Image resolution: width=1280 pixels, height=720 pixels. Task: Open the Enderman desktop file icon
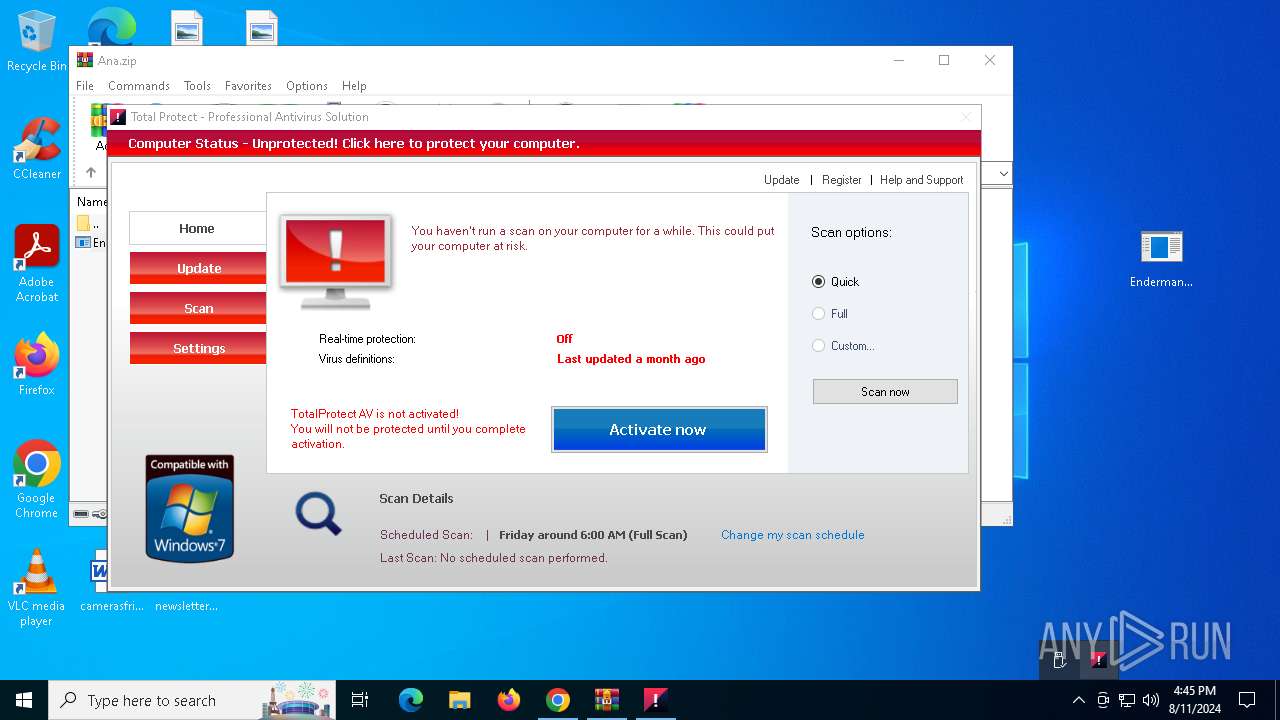click(1161, 258)
